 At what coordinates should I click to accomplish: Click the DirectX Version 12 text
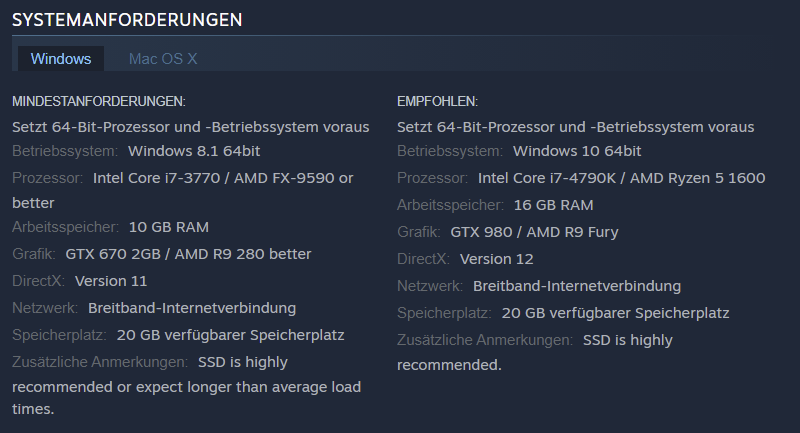click(x=496, y=259)
